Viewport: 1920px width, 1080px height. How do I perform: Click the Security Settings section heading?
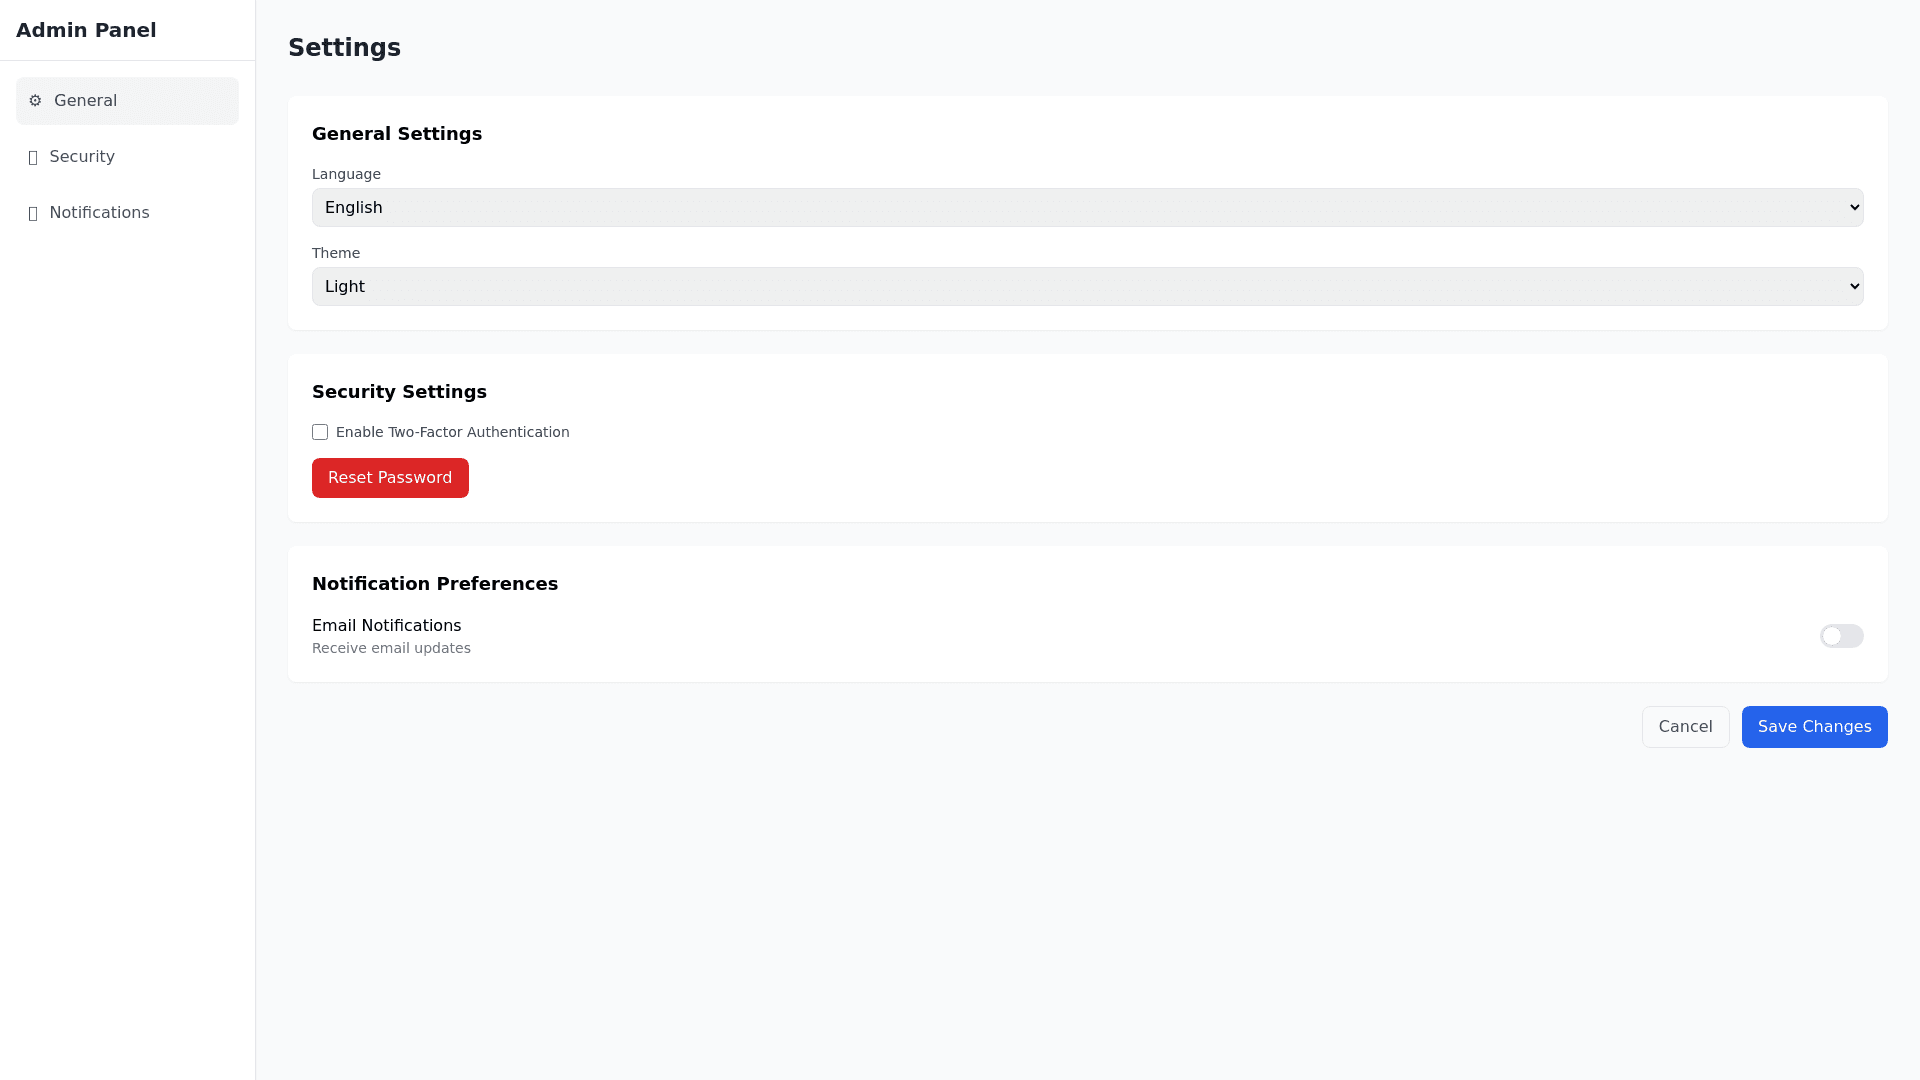coord(399,392)
